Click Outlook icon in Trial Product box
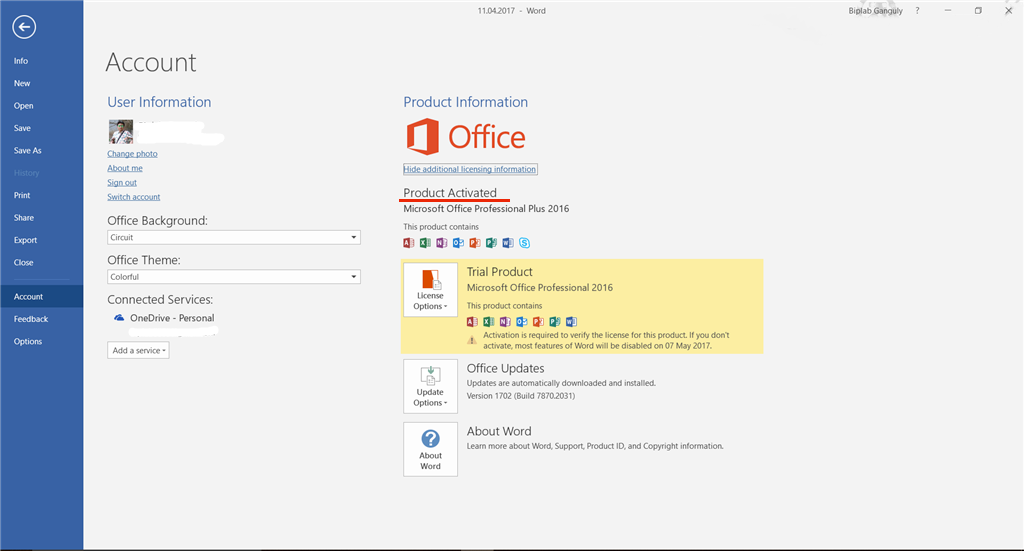1024x551 pixels. coord(521,321)
